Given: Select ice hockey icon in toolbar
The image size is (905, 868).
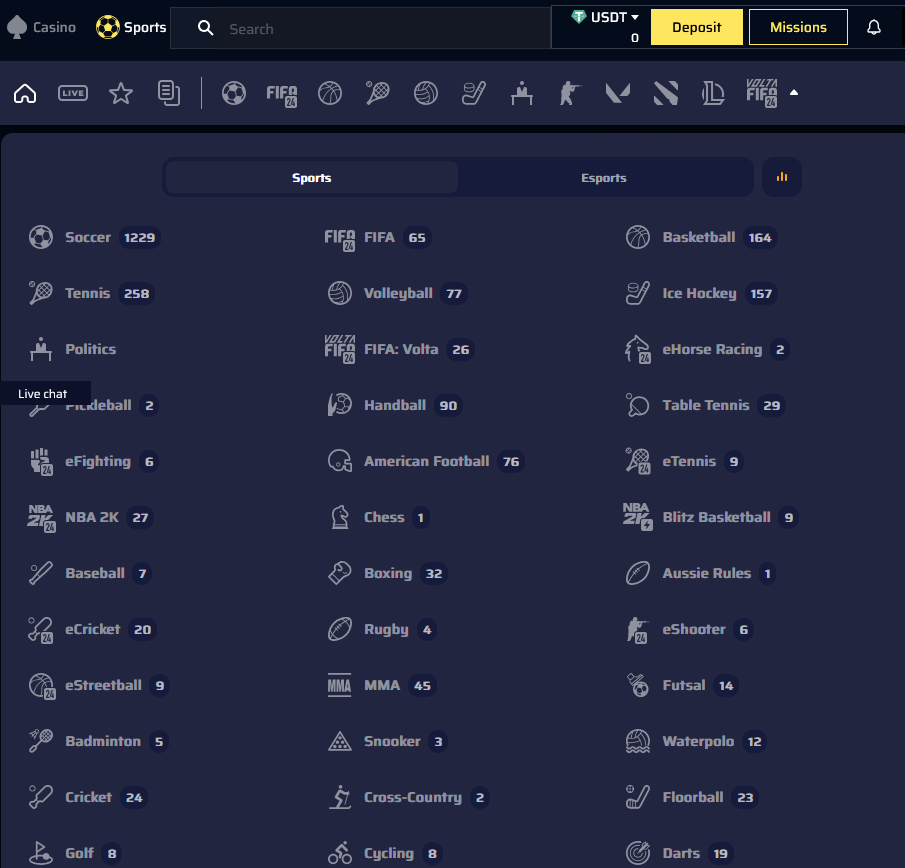Looking at the screenshot, I should pyautogui.click(x=473, y=93).
